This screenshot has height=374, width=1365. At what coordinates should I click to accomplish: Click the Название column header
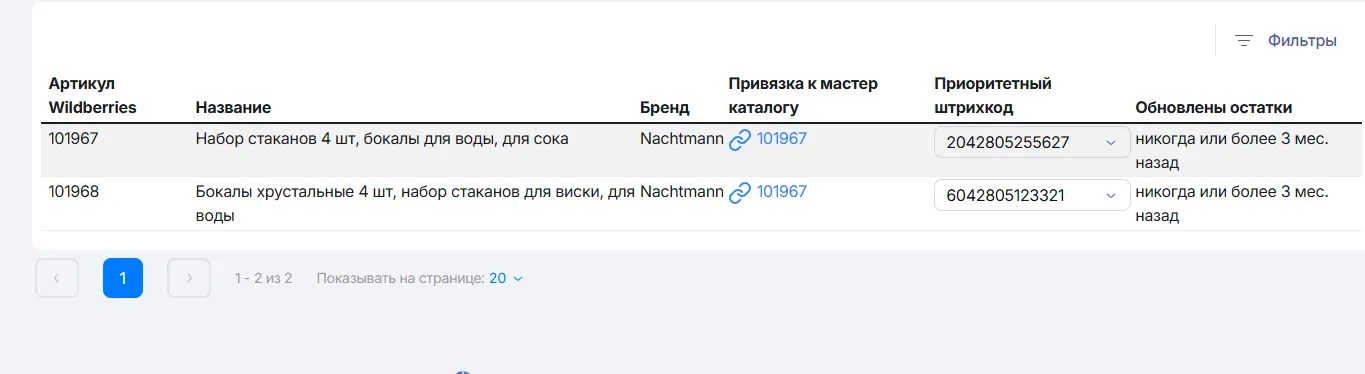pos(233,107)
